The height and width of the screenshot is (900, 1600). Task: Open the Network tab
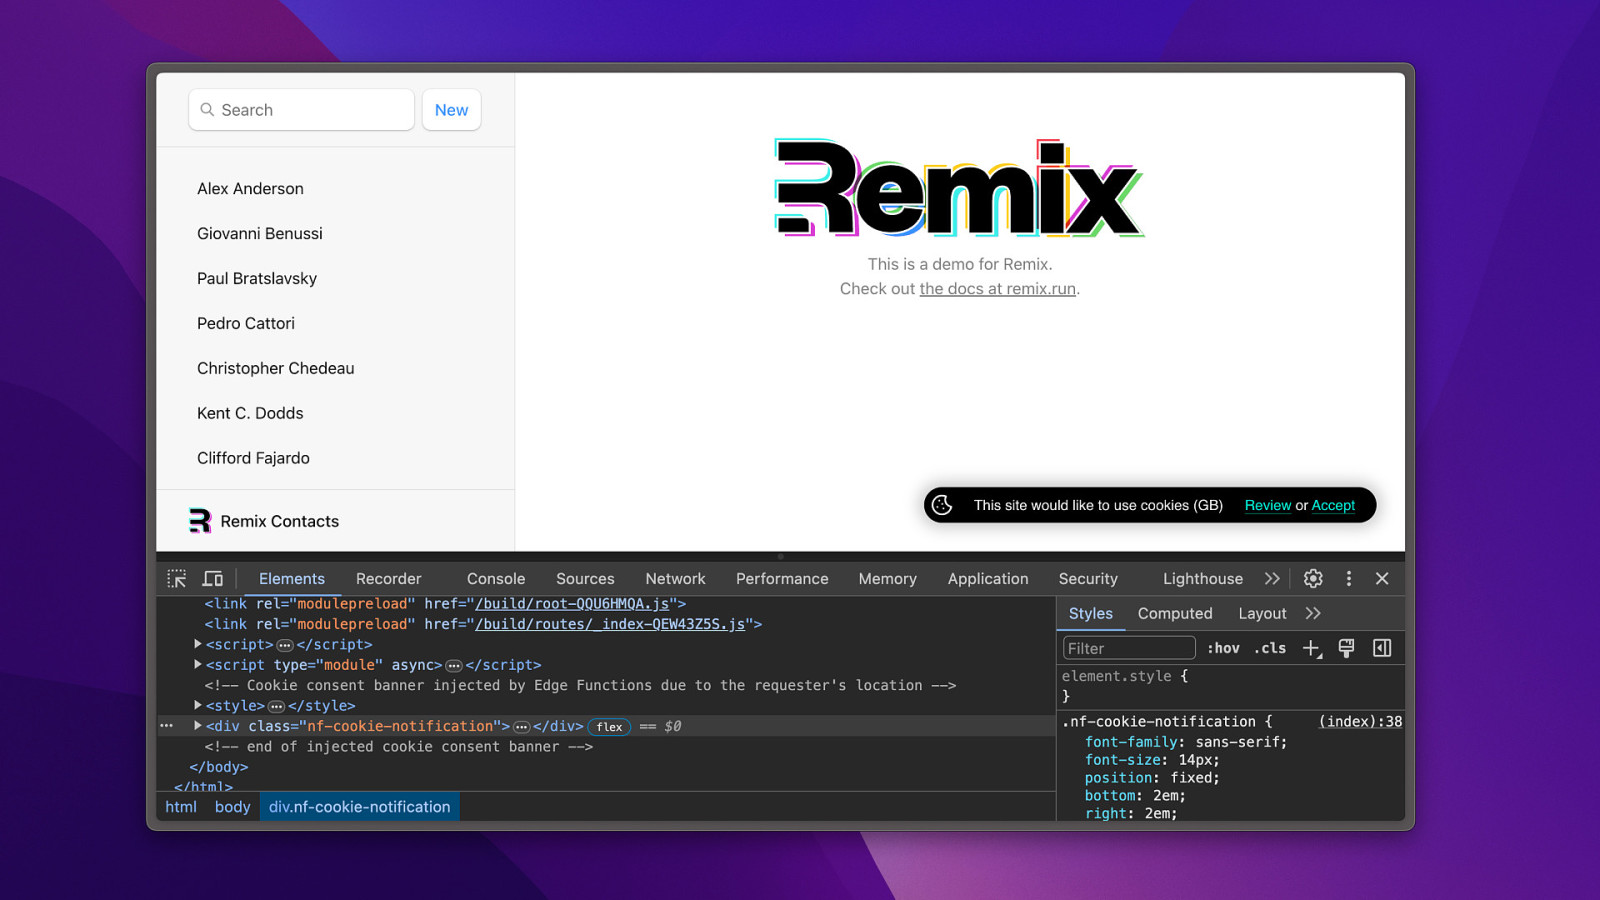tap(675, 578)
